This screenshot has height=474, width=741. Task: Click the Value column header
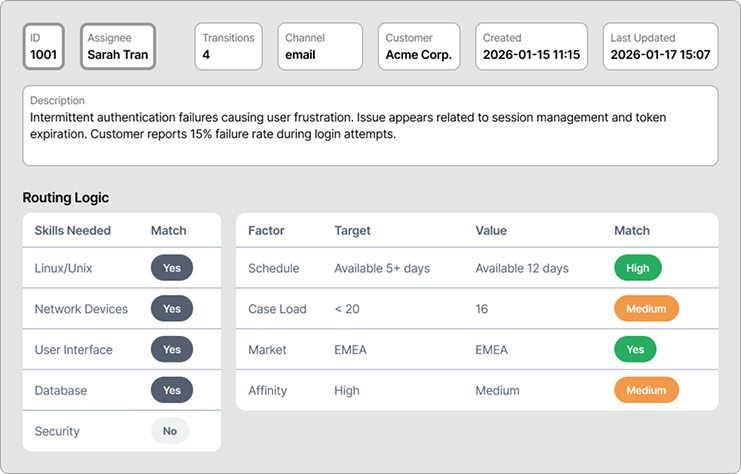[x=491, y=231]
